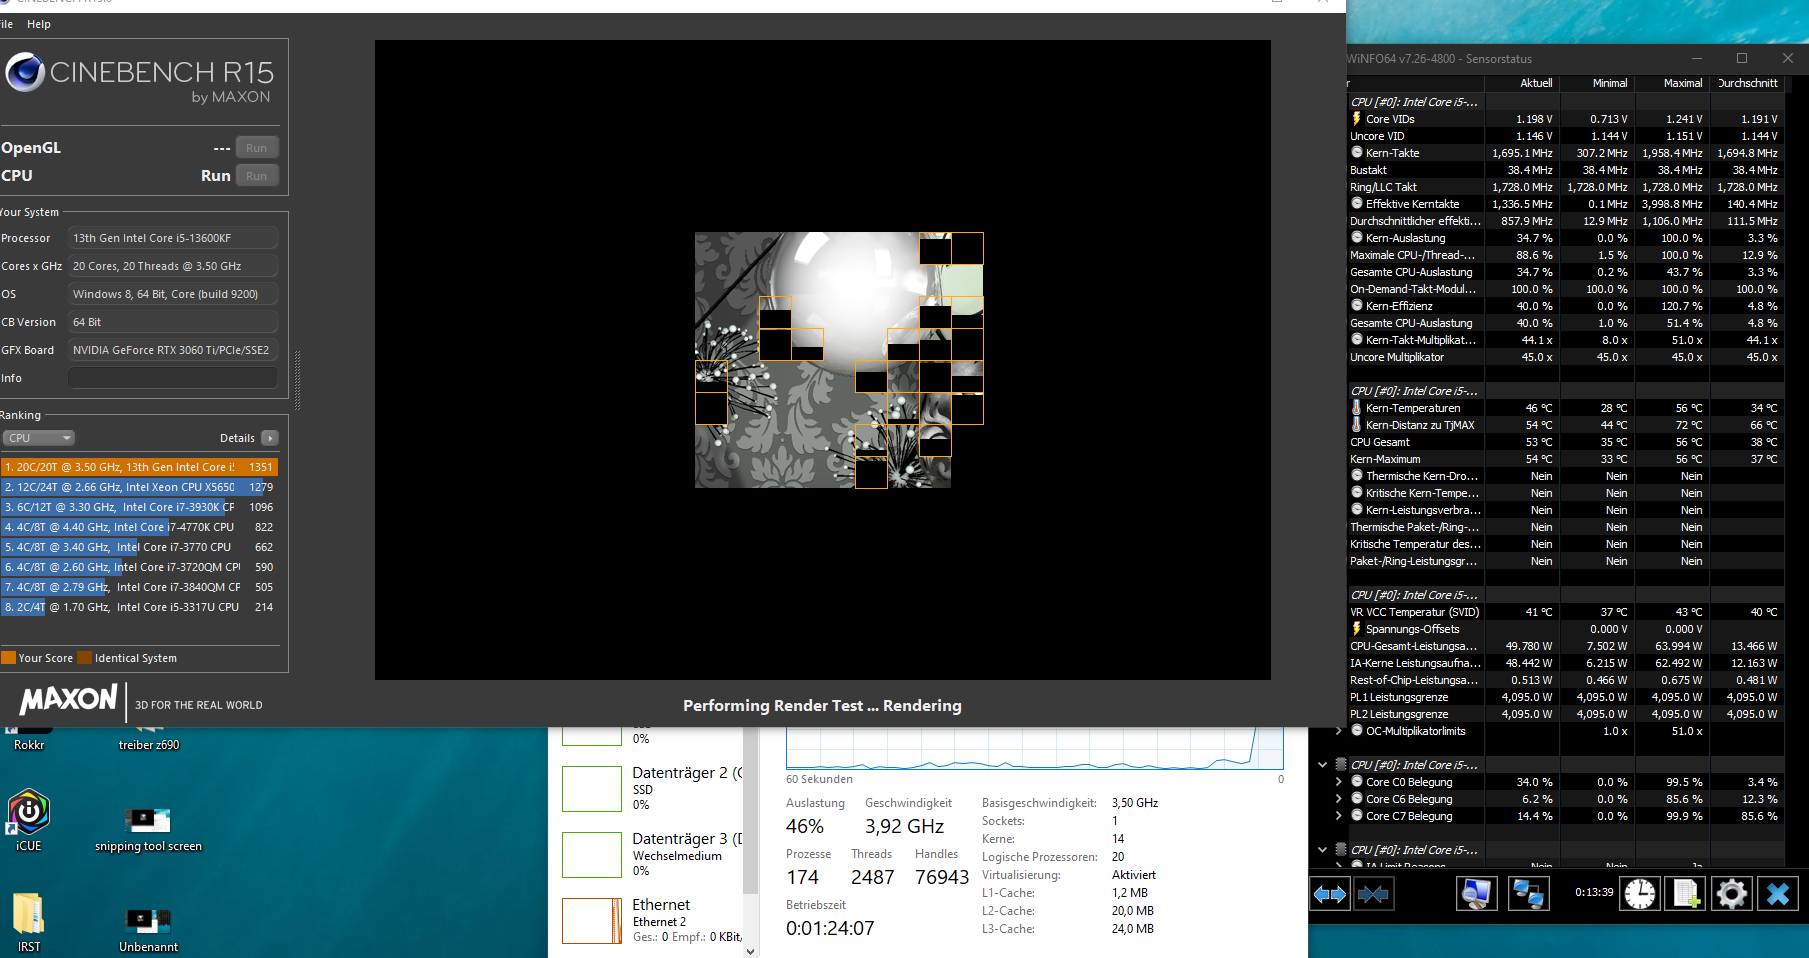Click the Minimal column header in HWiNFO
The width and height of the screenshot is (1809, 958).
tap(1597, 83)
